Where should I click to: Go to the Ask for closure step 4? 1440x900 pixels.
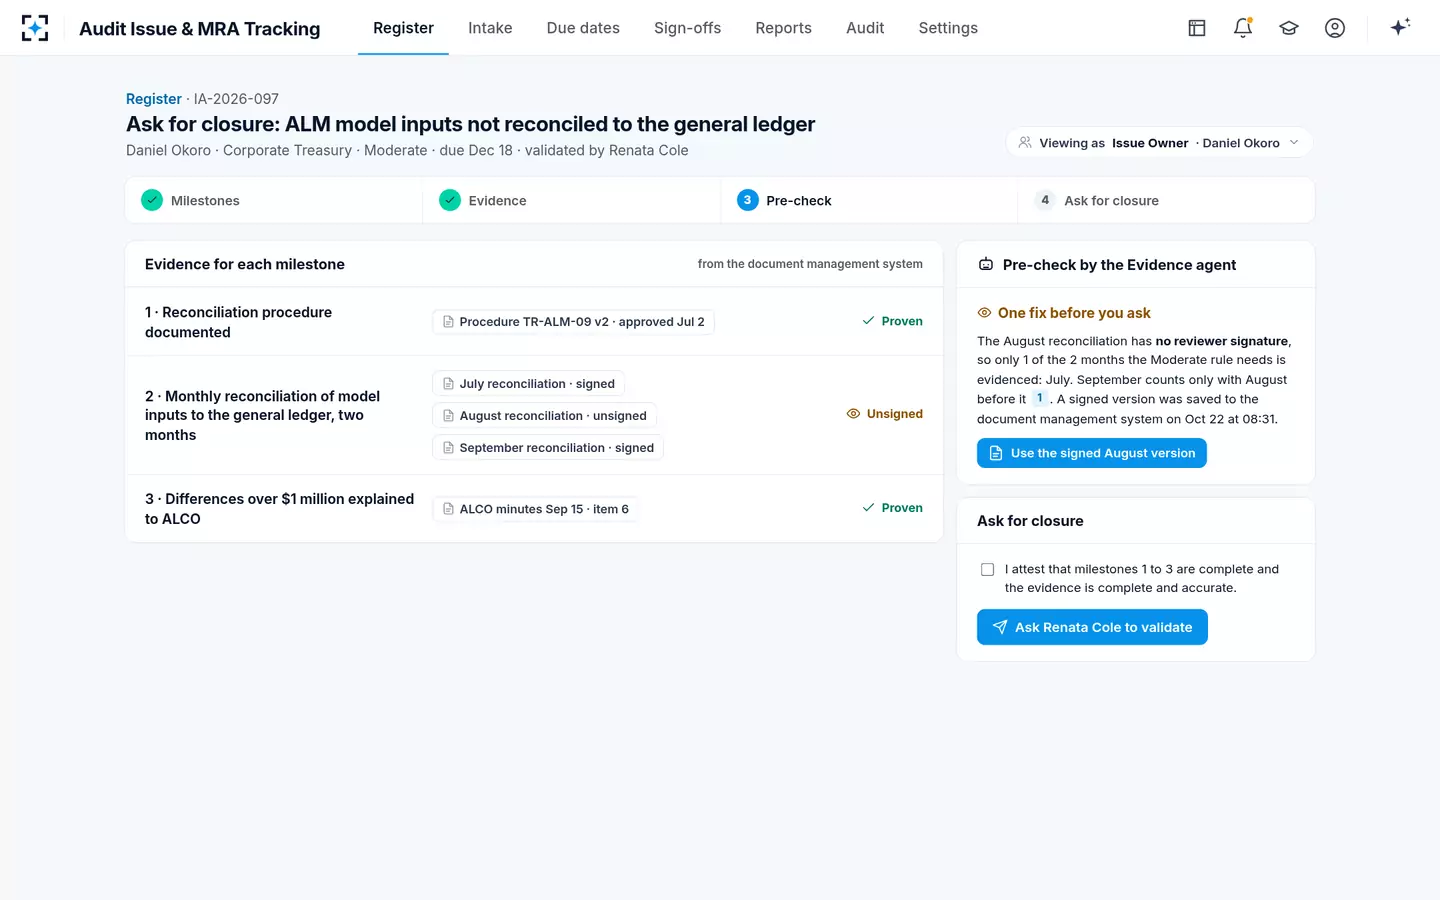pyautogui.click(x=1166, y=200)
